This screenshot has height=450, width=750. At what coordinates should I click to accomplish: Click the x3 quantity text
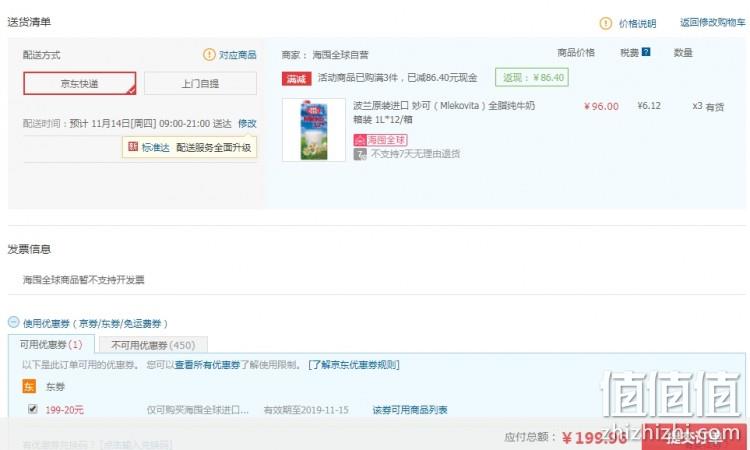697,106
